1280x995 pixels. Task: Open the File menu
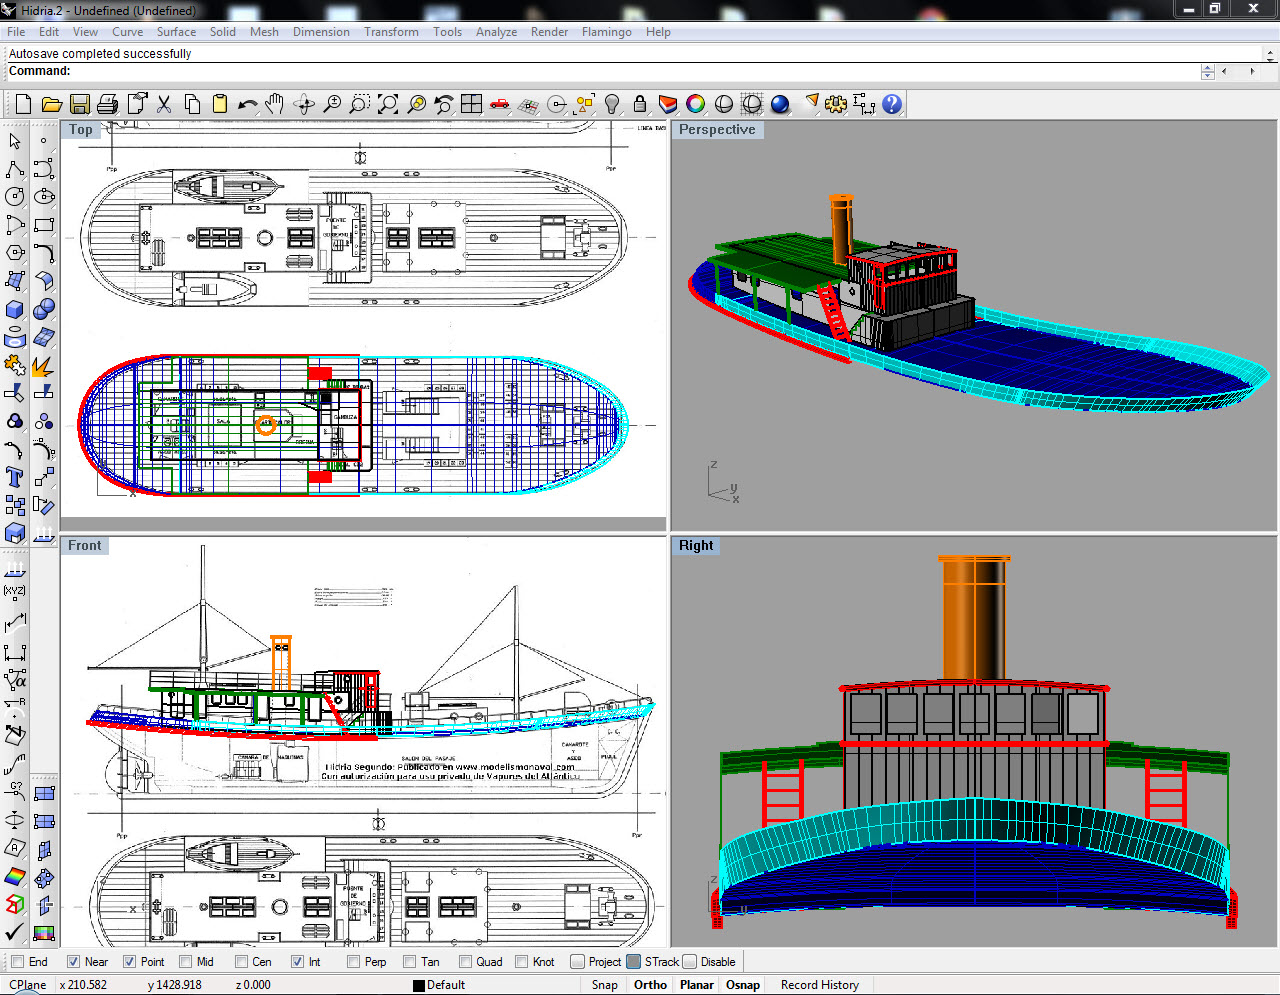click(x=16, y=32)
